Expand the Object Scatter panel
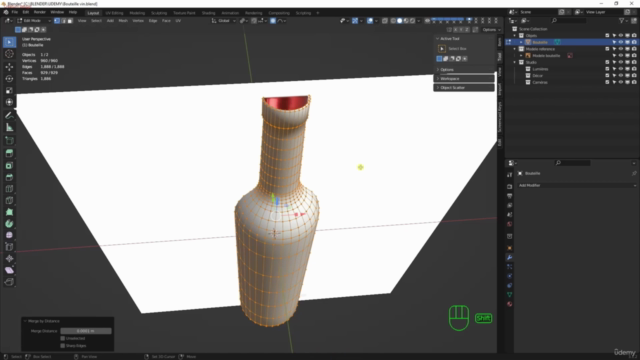Viewport: 640px width, 360px height. 464,87
